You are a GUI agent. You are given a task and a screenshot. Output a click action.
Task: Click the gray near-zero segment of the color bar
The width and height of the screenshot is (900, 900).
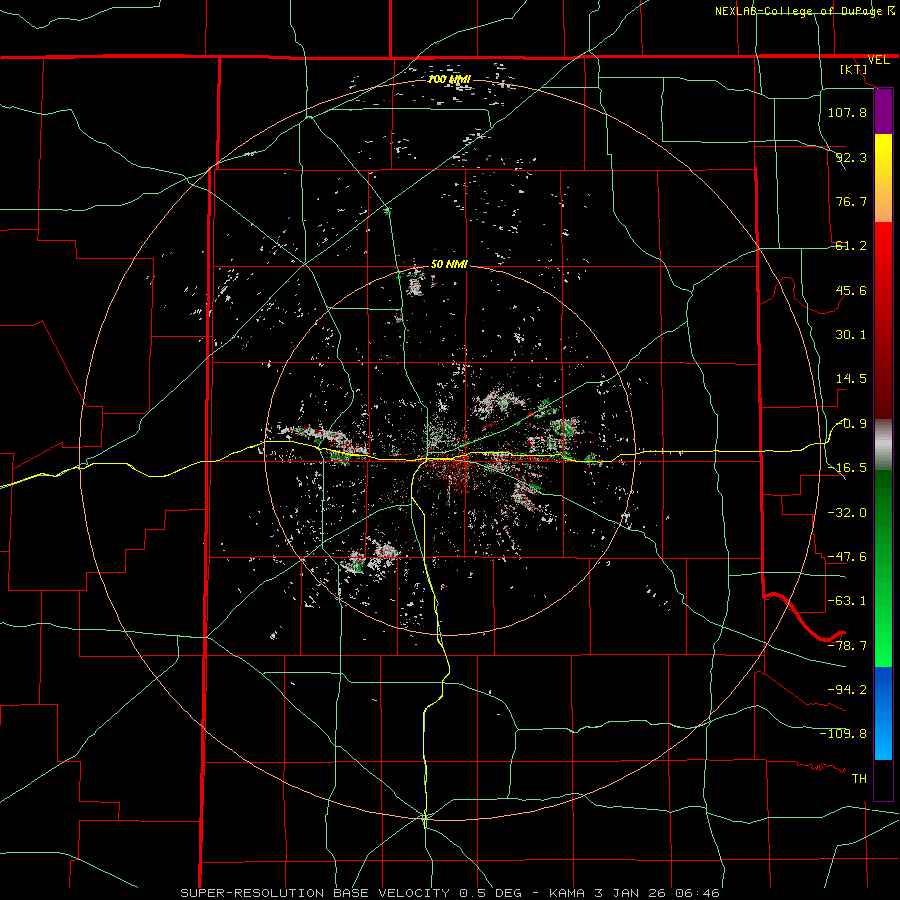click(883, 445)
